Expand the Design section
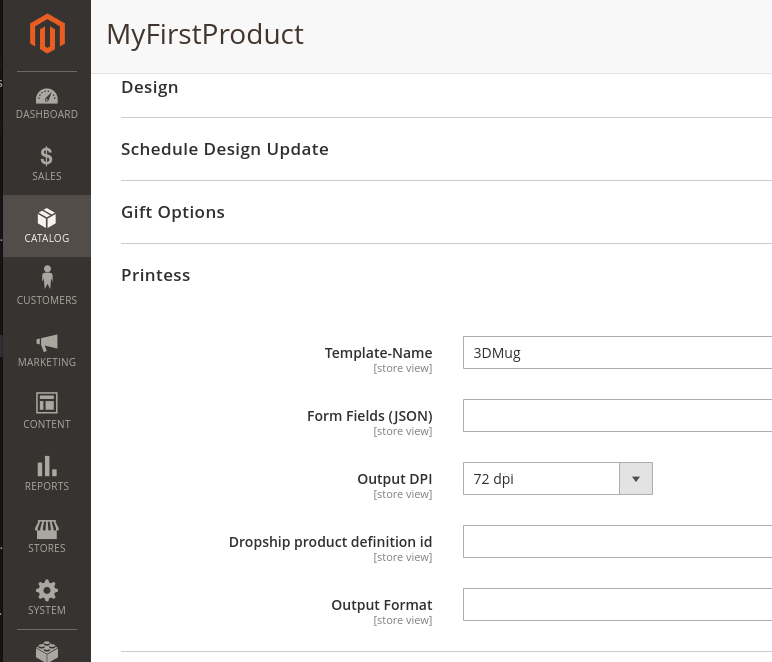The width and height of the screenshot is (772, 662). (150, 87)
